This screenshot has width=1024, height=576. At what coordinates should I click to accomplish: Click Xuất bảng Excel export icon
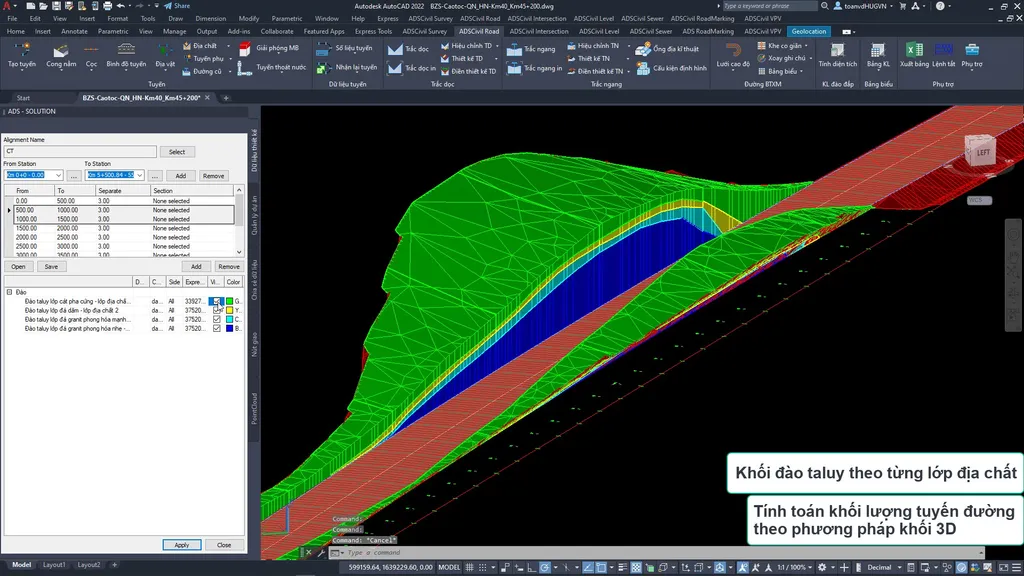913,51
